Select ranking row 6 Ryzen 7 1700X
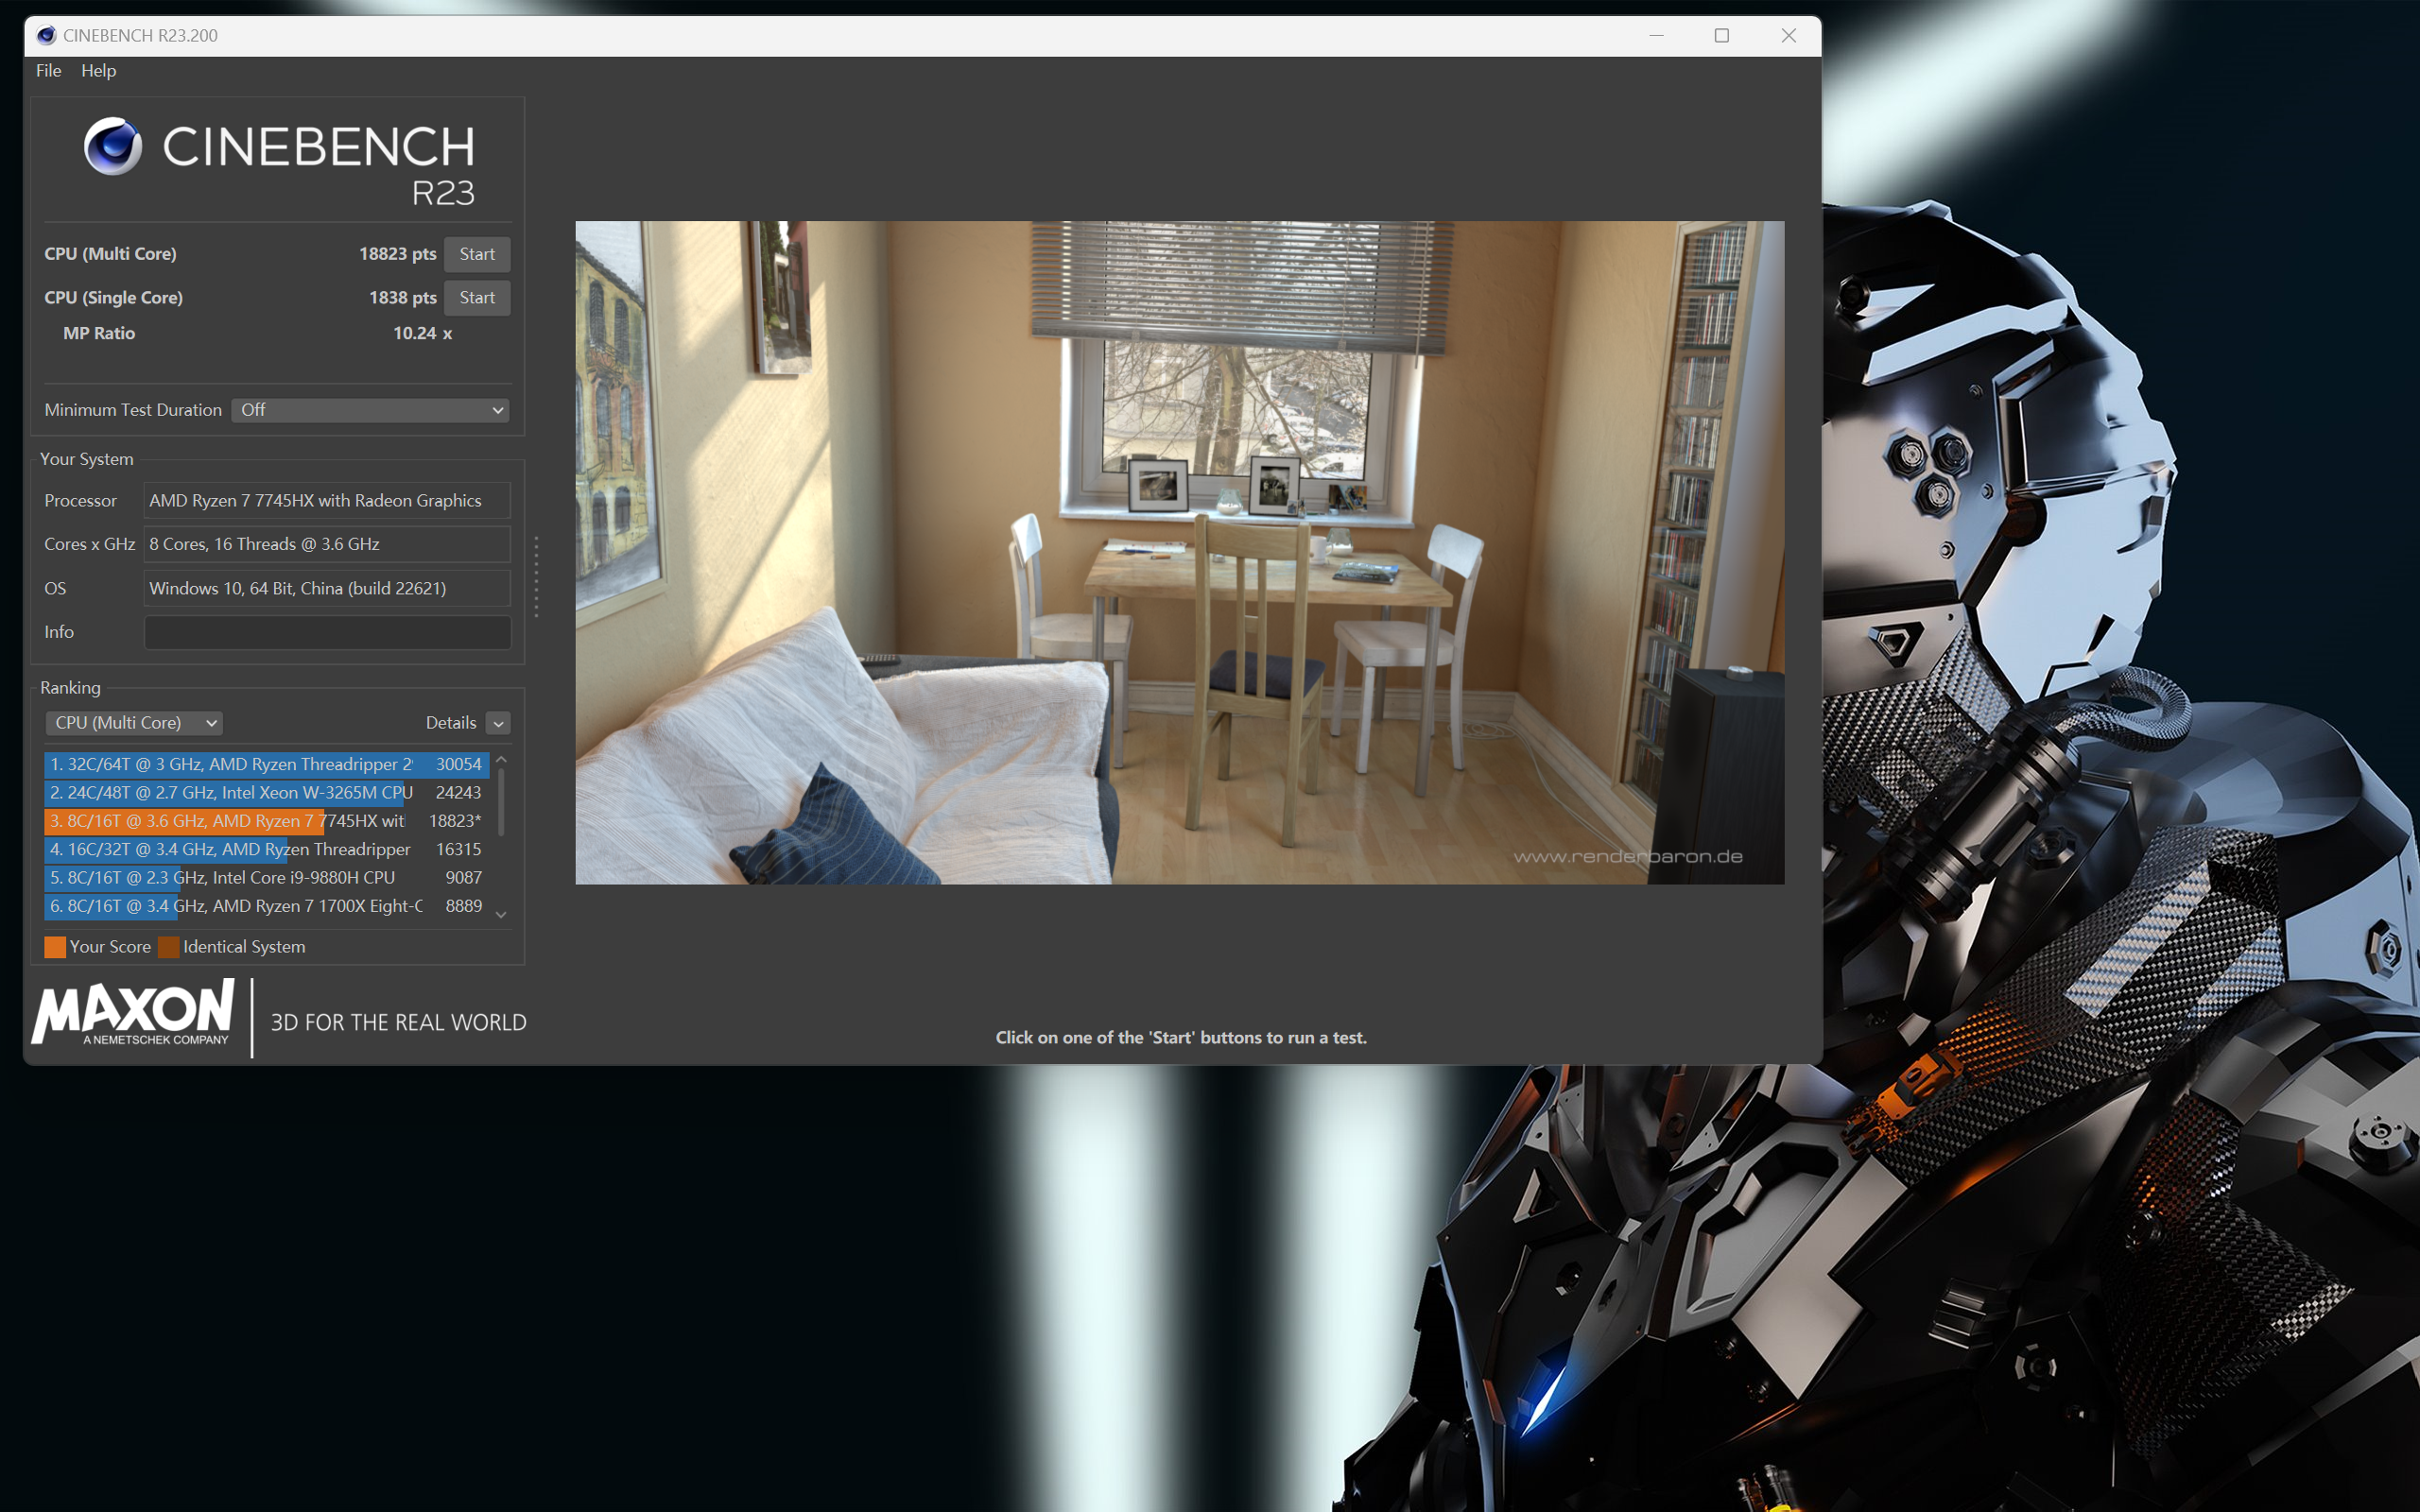2420x1512 pixels. point(266,906)
